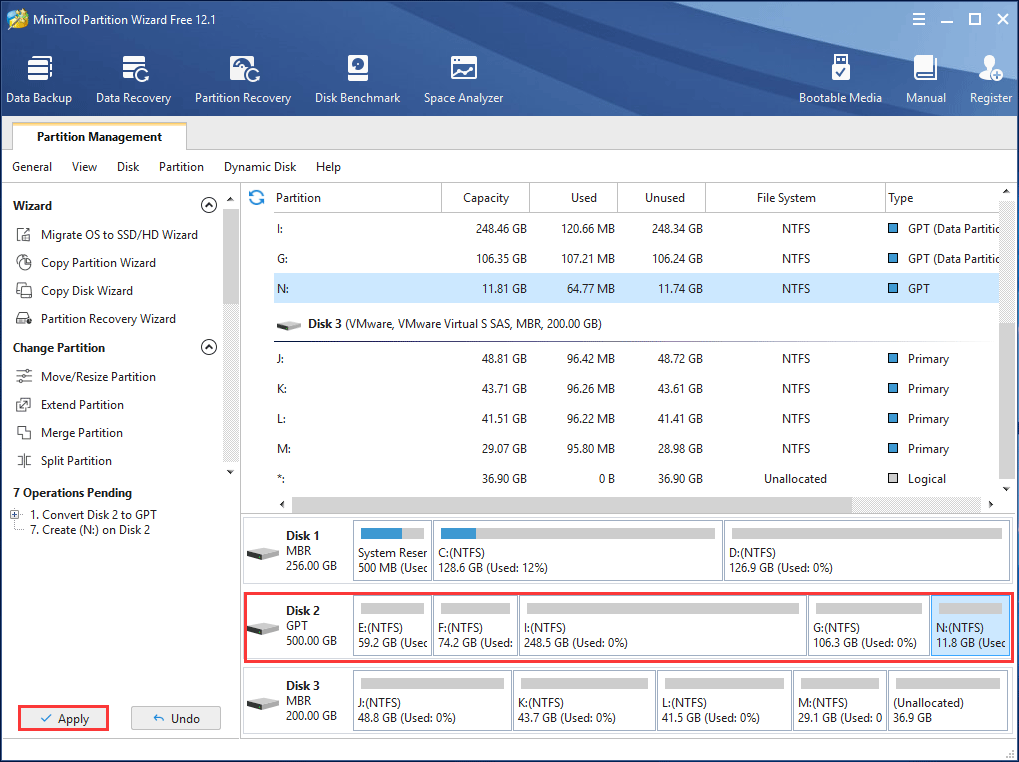The height and width of the screenshot is (762, 1019).
Task: Open the View menu
Action: pyautogui.click(x=84, y=167)
